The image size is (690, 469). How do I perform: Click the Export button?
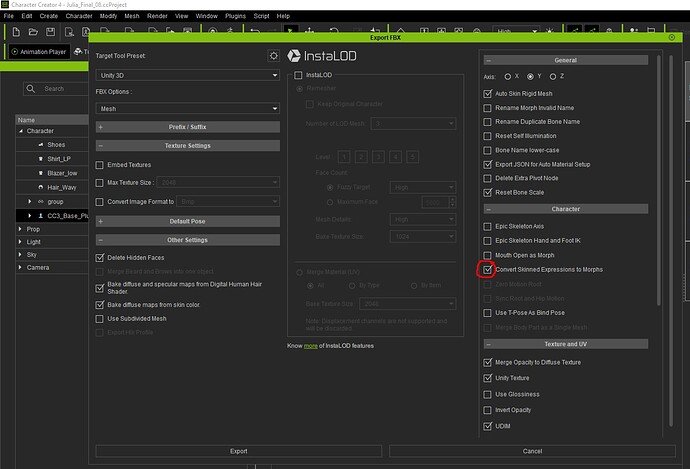[x=239, y=451]
